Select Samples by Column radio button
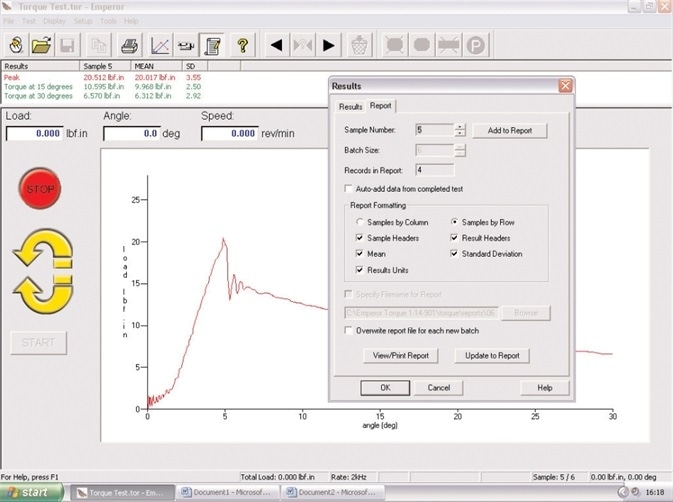Screen dimensions: 673x502 (x=360, y=221)
